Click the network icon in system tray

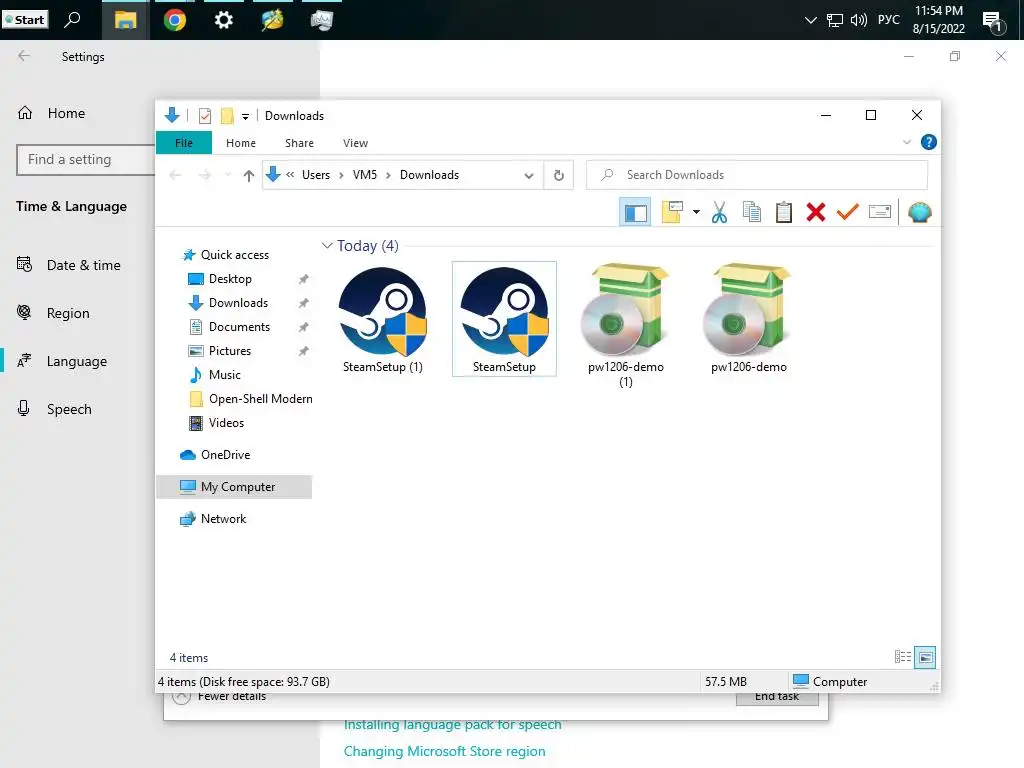click(835, 20)
